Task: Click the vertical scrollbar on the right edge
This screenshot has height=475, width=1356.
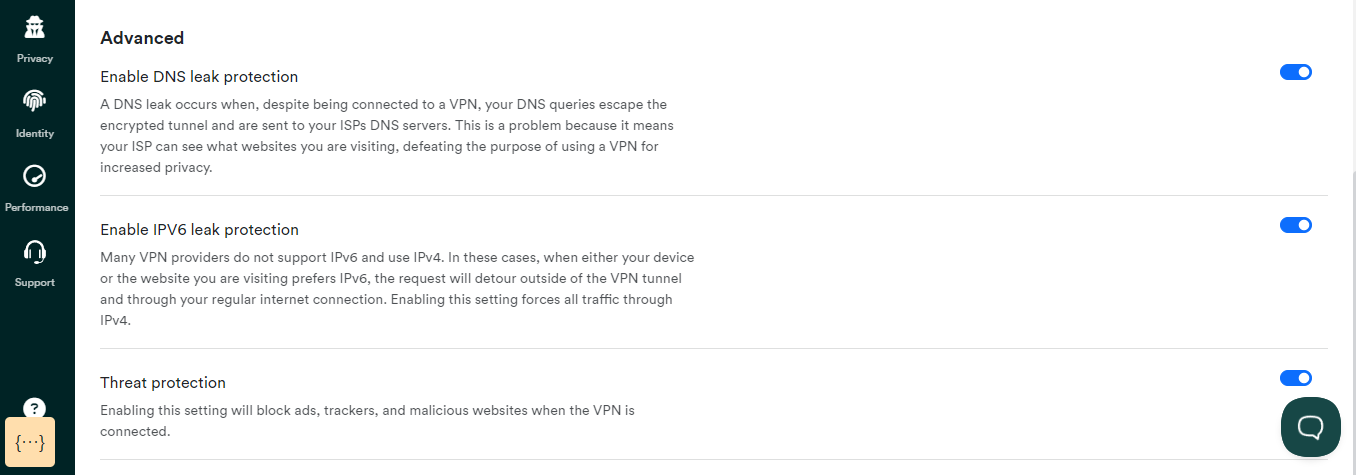Action: 1350,300
